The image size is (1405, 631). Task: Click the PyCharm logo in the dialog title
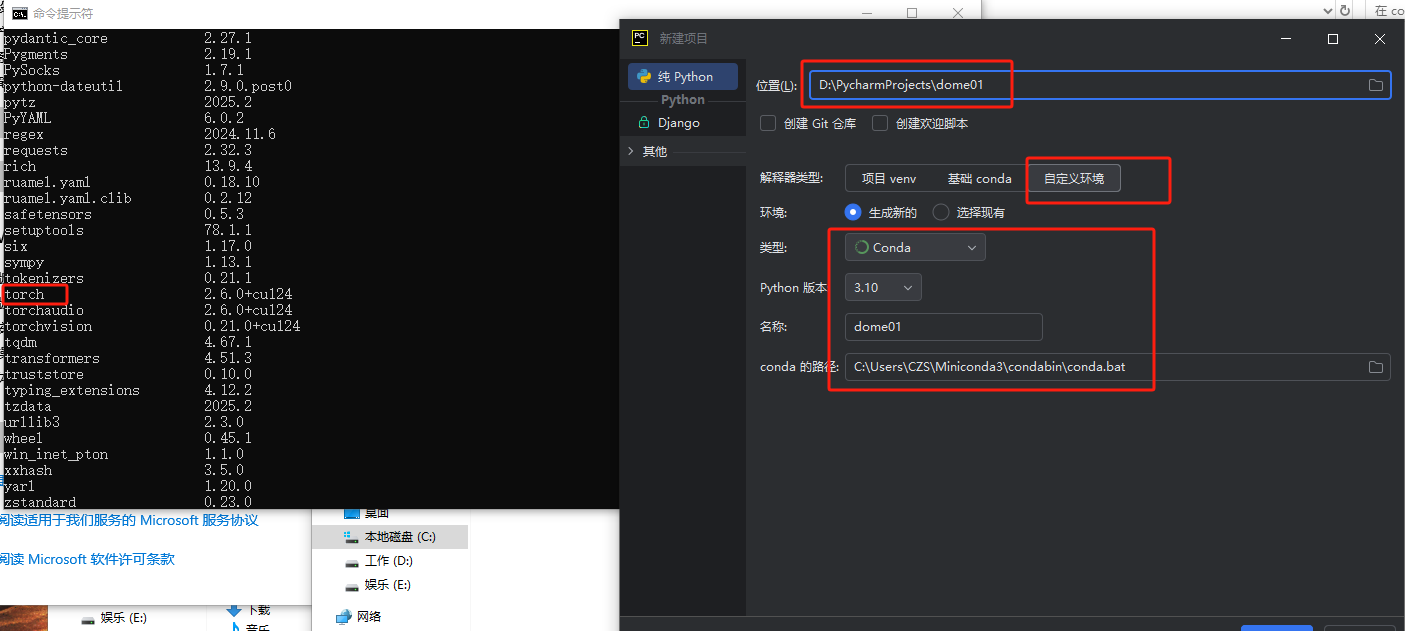[640, 38]
